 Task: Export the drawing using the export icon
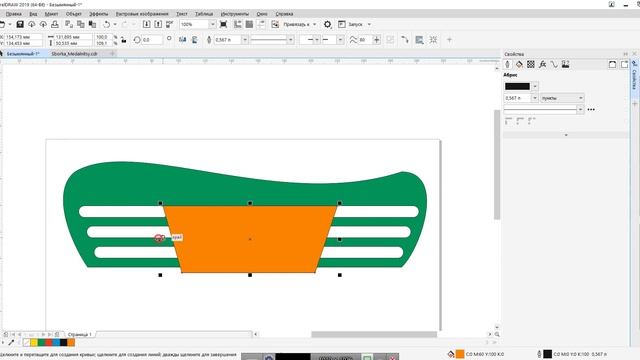158,24
